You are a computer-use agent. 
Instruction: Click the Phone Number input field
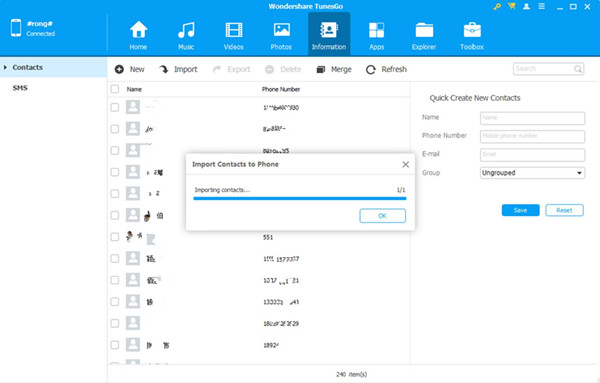pos(532,136)
